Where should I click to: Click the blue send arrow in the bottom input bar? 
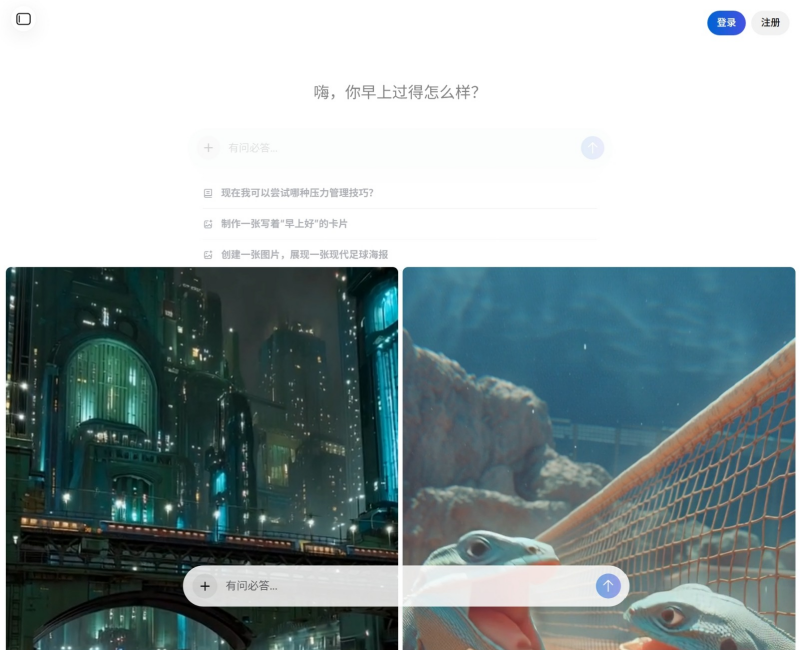(607, 586)
